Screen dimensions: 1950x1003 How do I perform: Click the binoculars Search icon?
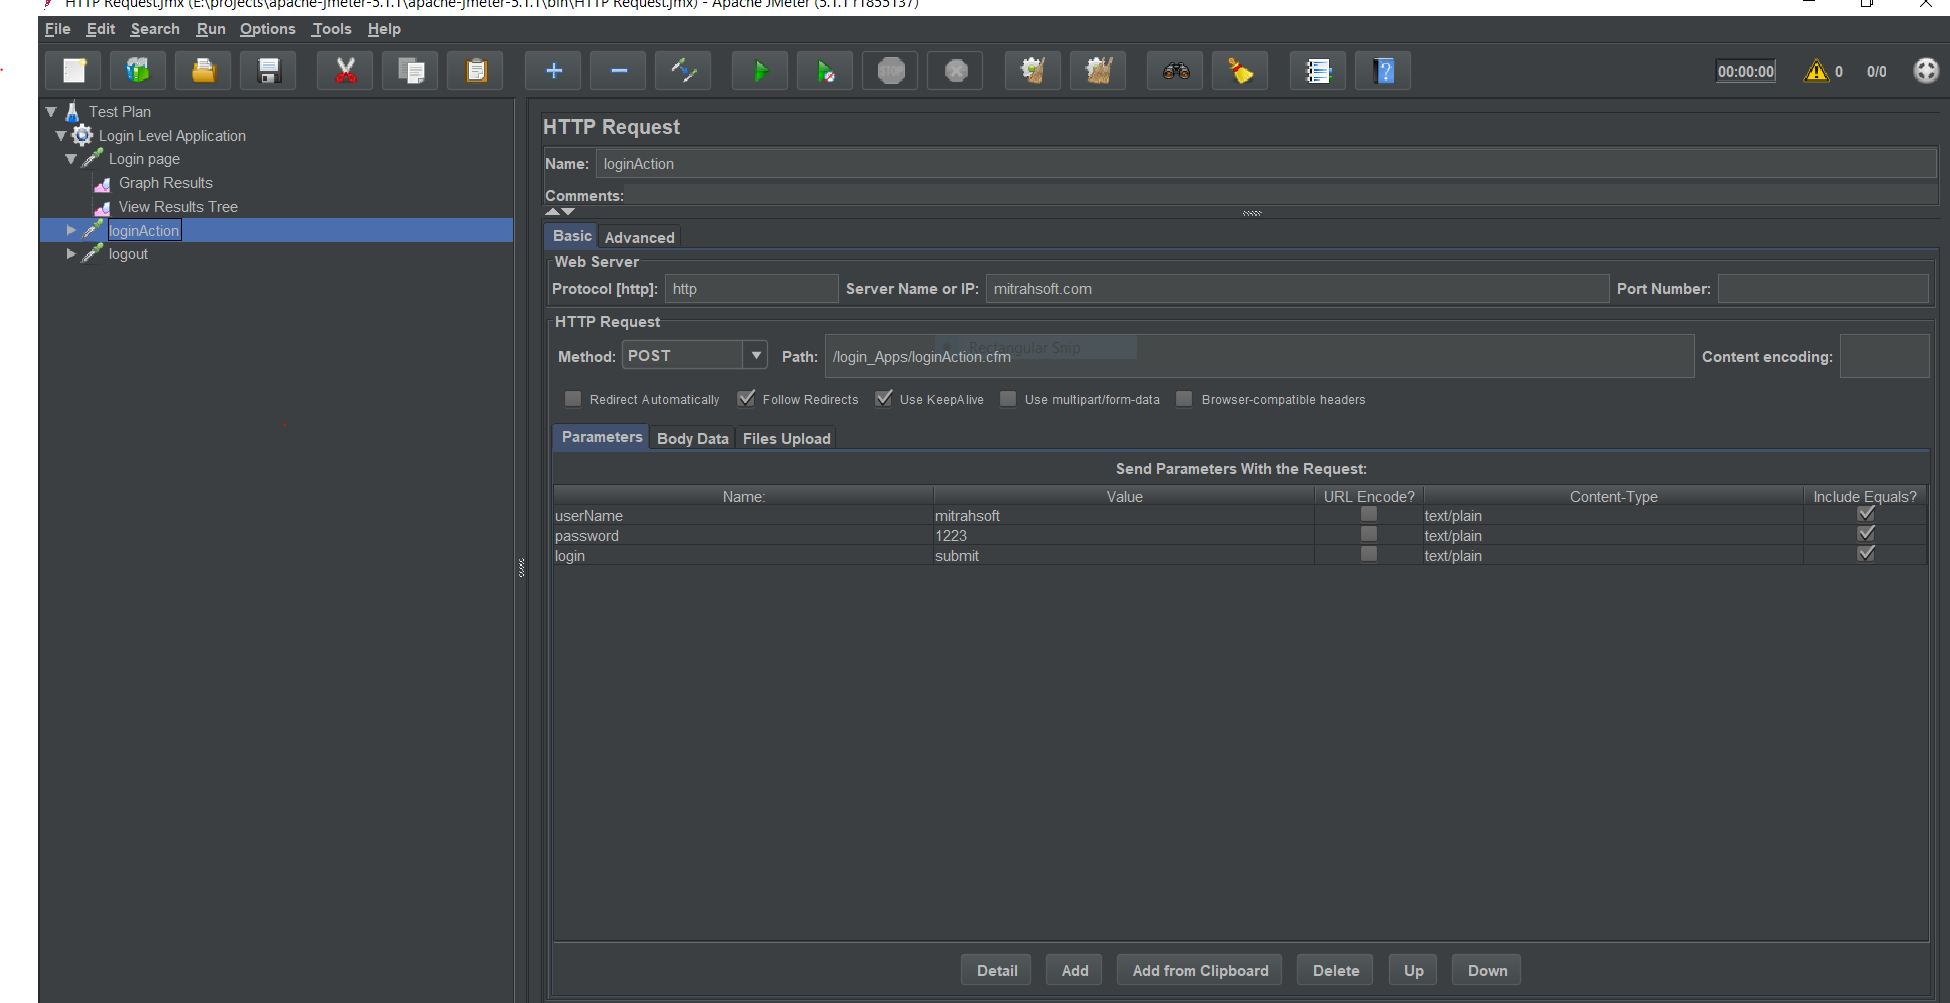tap(1175, 71)
